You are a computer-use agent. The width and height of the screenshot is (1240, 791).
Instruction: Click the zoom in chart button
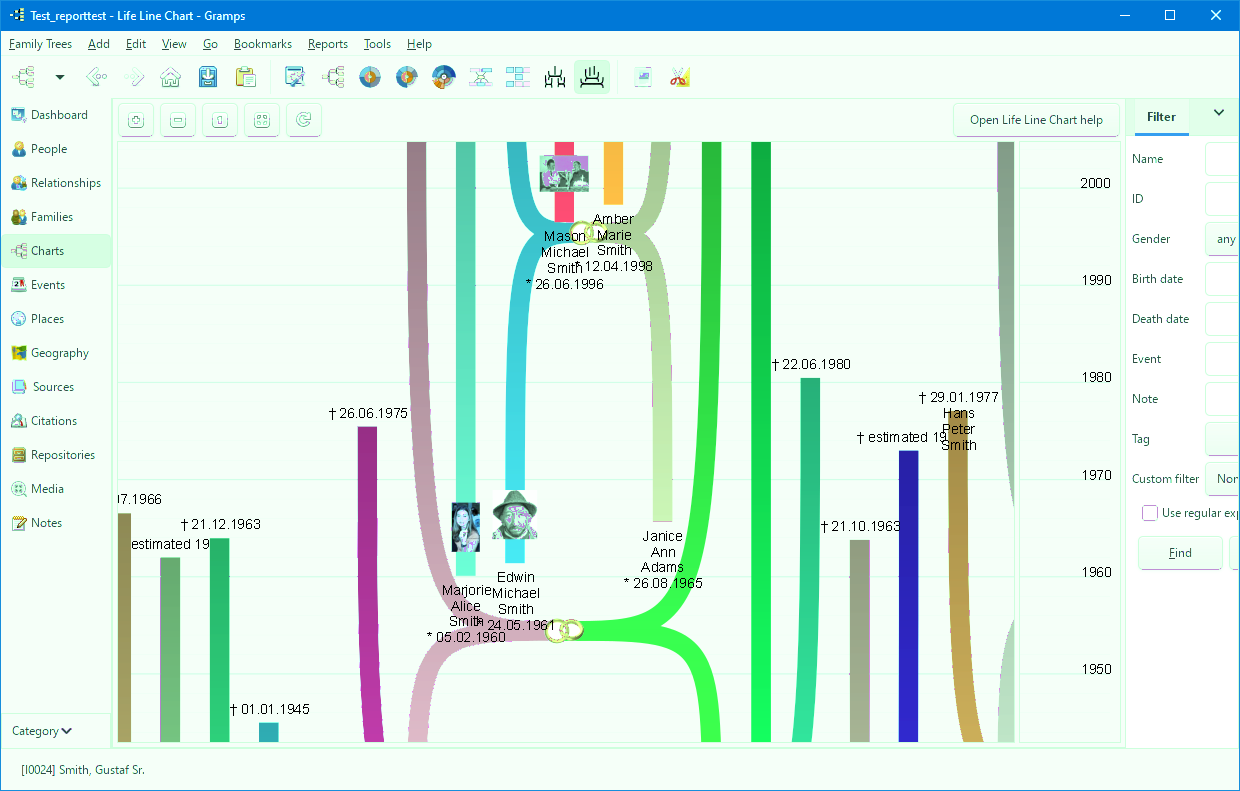click(137, 120)
